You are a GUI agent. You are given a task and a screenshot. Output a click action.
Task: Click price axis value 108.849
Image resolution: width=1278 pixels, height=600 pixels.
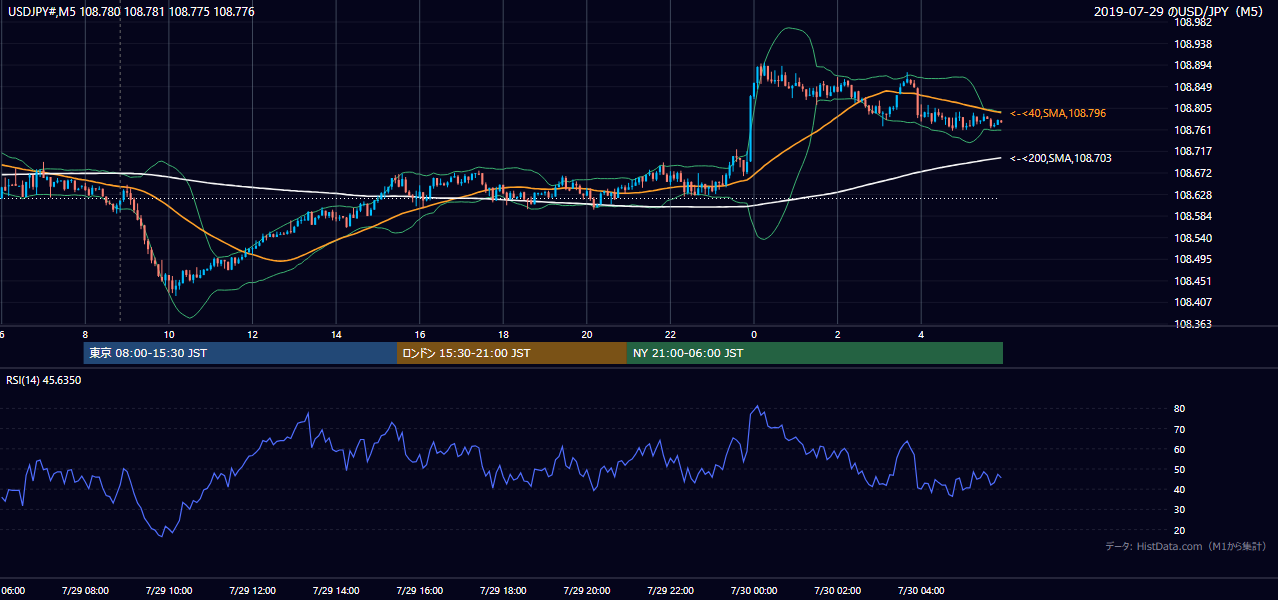[1193, 87]
